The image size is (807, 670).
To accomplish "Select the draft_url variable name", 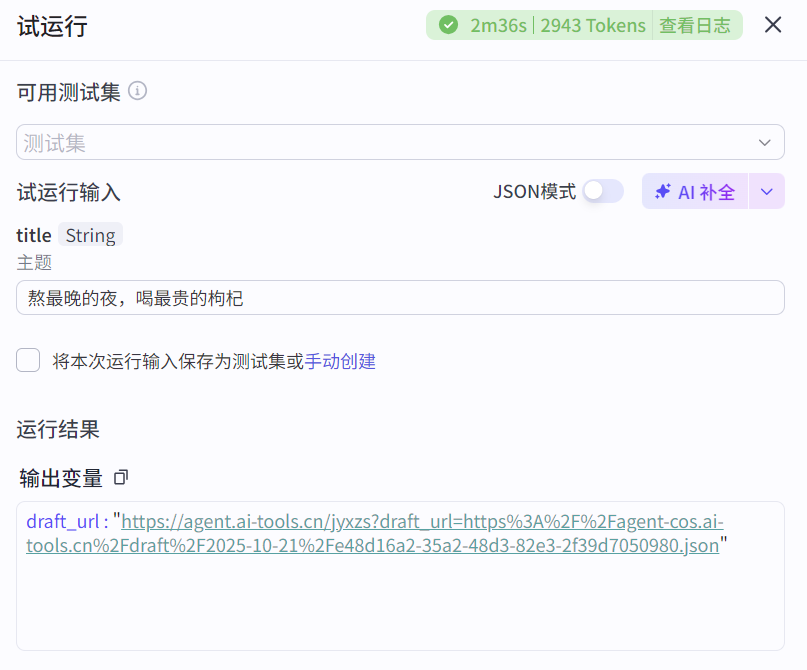I will tap(62, 522).
